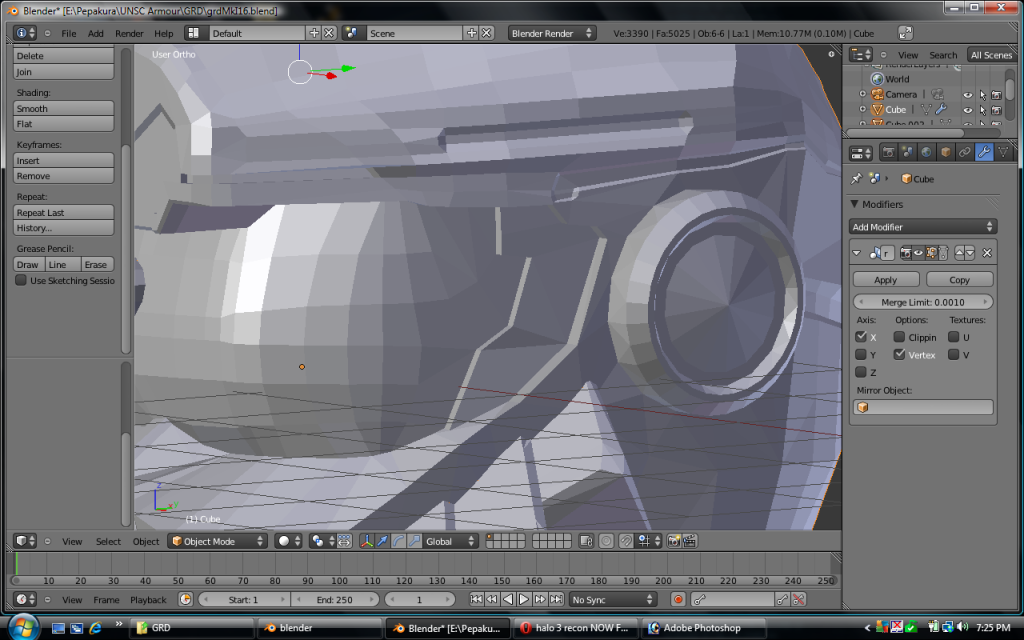The image size is (1024, 640).
Task: Open the Object properties tab
Action: 945,153
